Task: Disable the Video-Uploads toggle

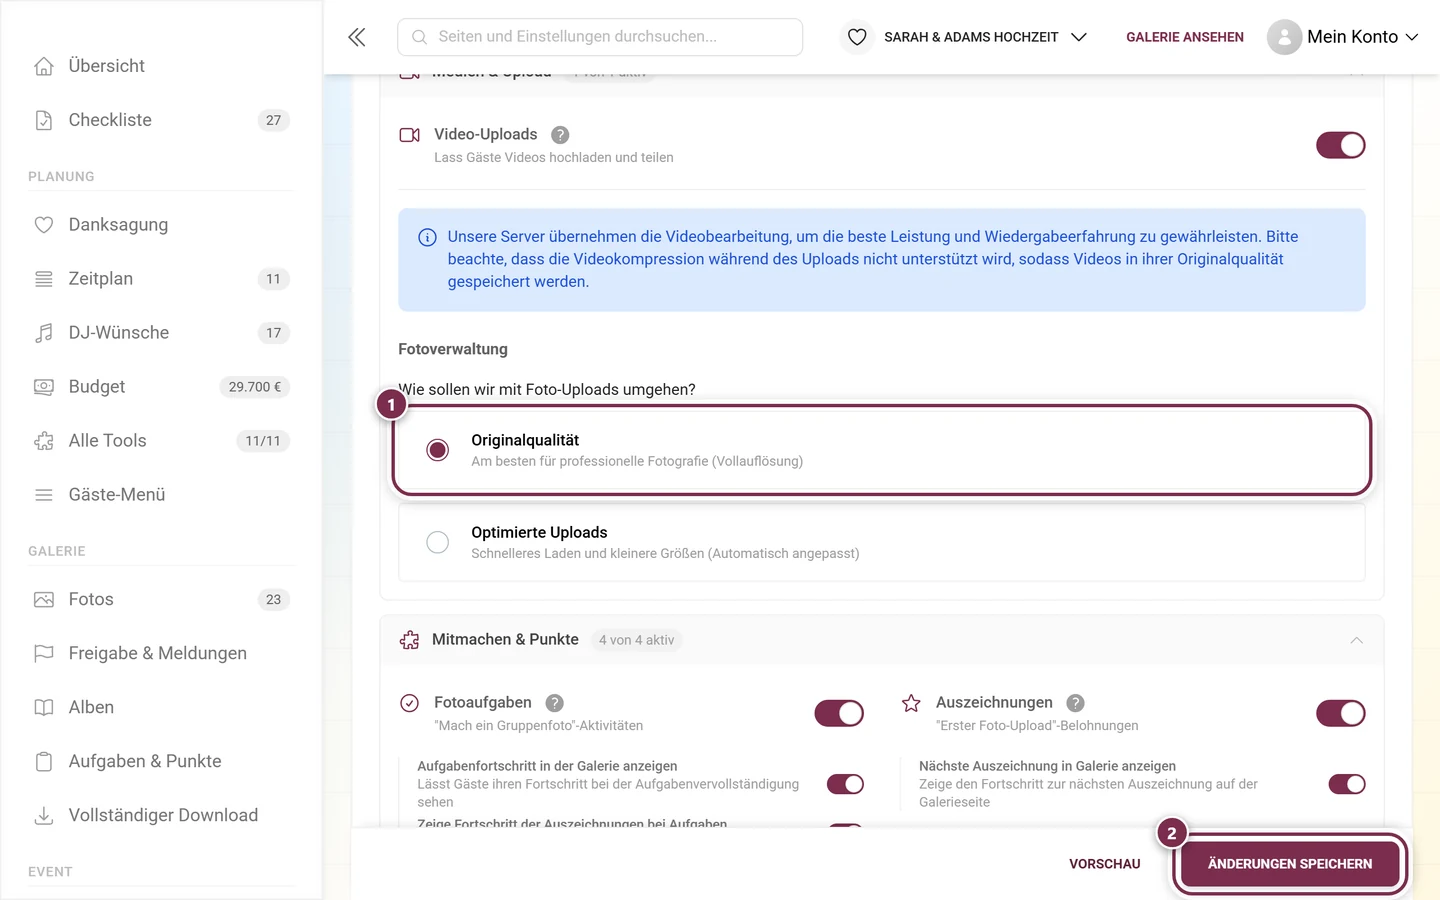Action: 1341,145
